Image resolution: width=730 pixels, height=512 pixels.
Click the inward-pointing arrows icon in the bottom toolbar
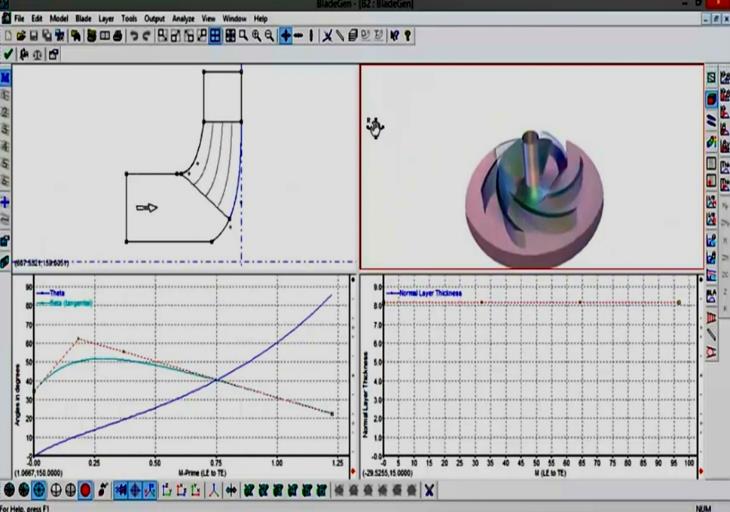pyautogui.click(x=231, y=490)
